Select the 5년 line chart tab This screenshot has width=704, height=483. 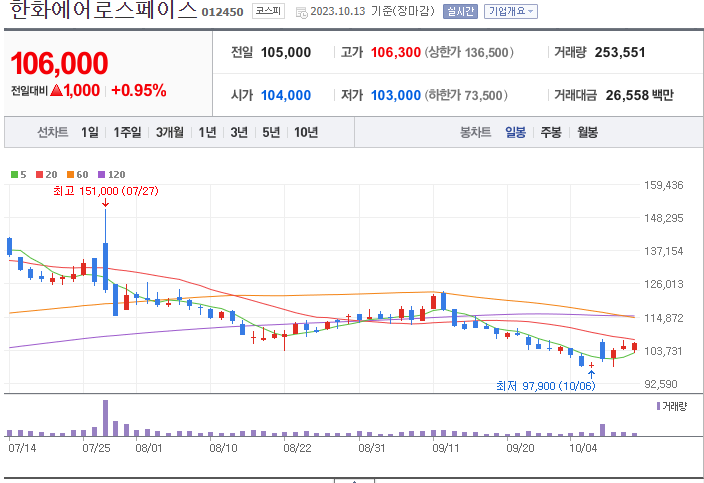tap(271, 132)
